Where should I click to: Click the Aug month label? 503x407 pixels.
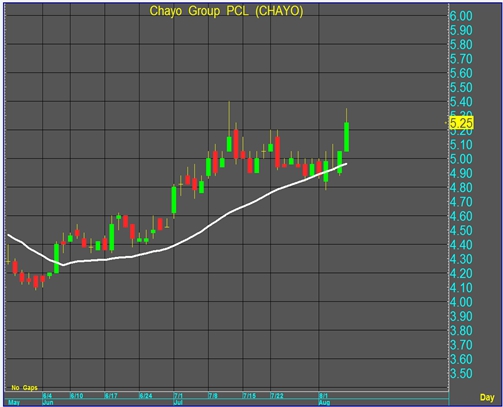(324, 402)
